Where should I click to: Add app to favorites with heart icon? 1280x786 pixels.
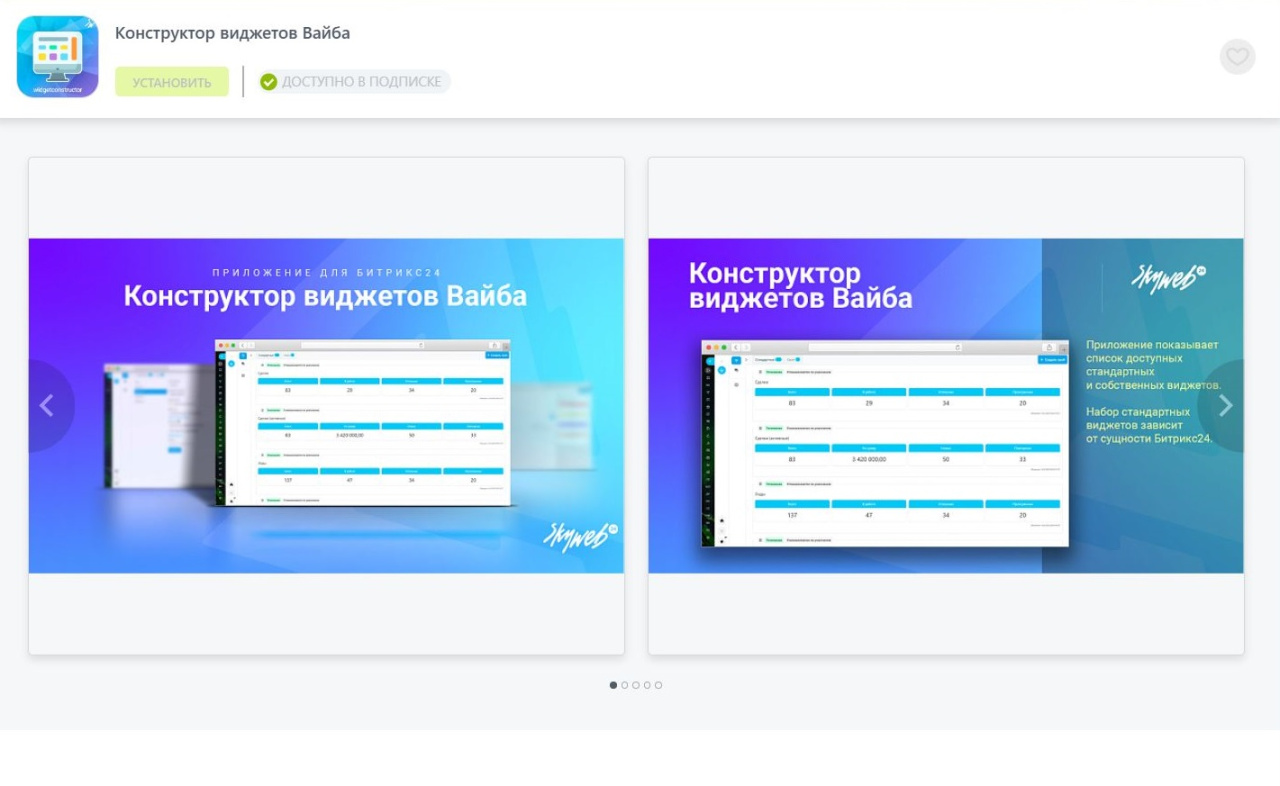point(1237,57)
